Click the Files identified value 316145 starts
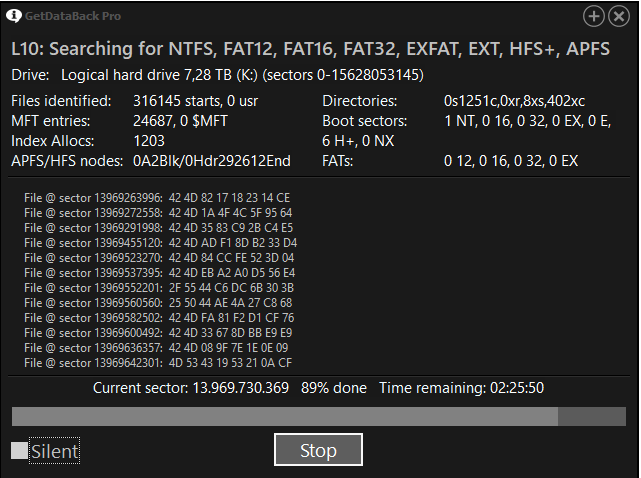 [195, 101]
